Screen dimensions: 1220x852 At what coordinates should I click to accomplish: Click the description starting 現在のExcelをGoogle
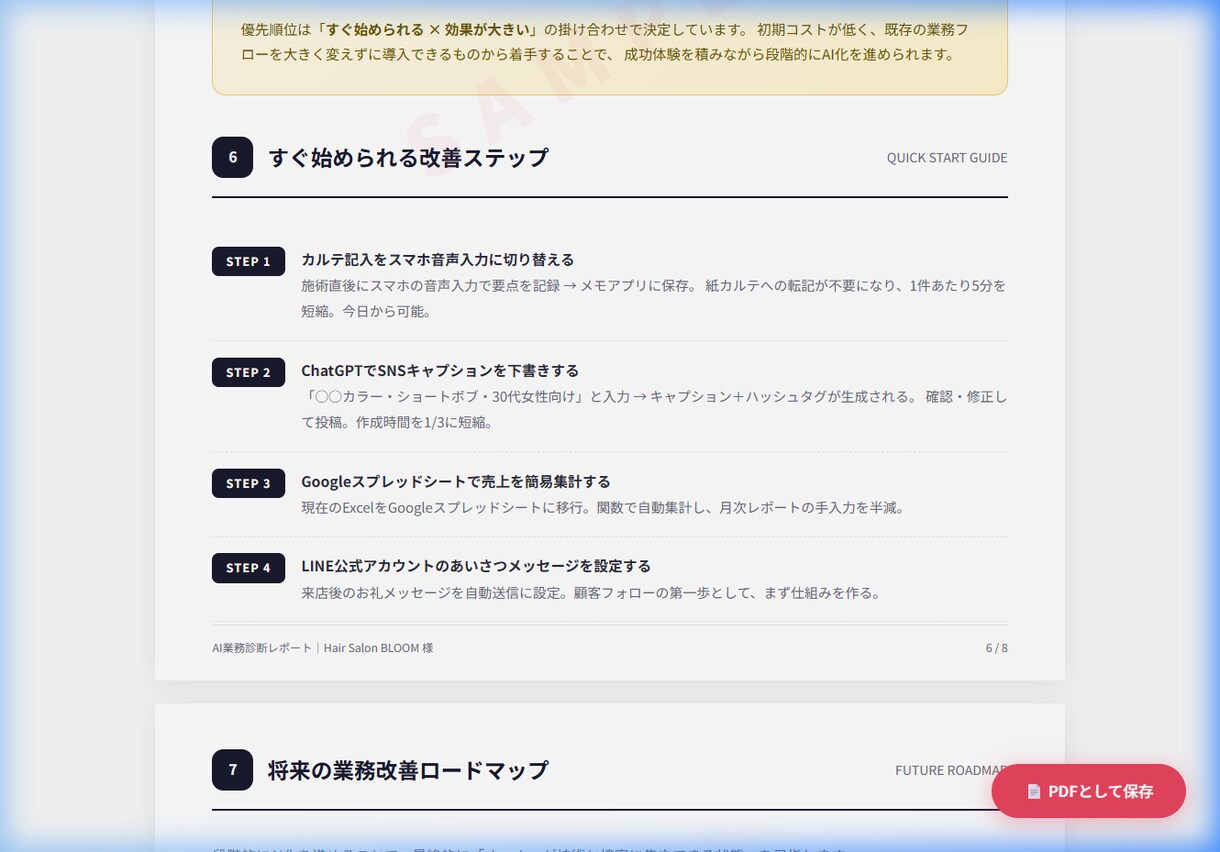(603, 508)
